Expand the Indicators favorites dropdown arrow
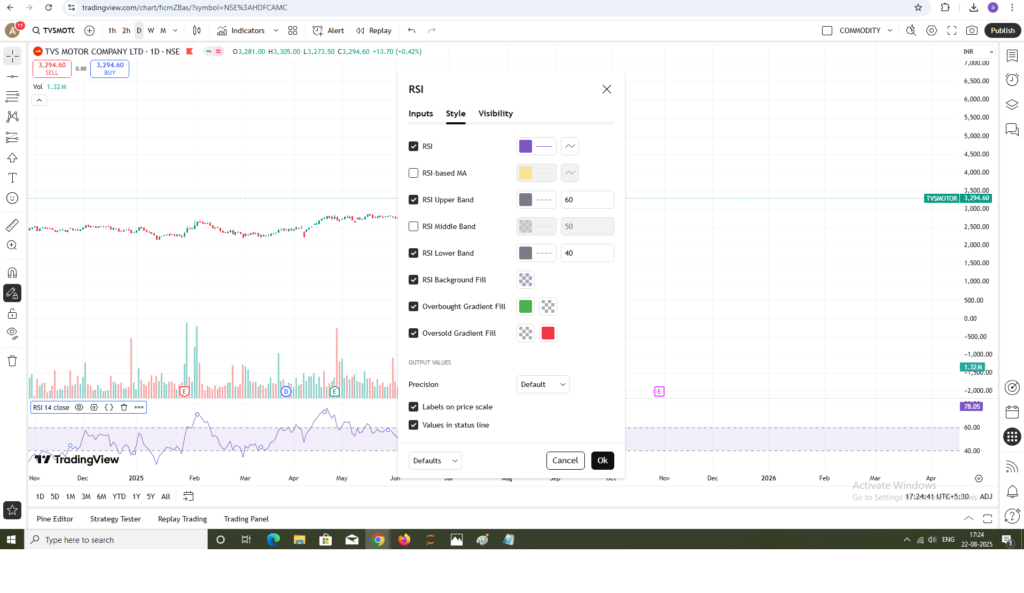1024x593 pixels. click(276, 31)
